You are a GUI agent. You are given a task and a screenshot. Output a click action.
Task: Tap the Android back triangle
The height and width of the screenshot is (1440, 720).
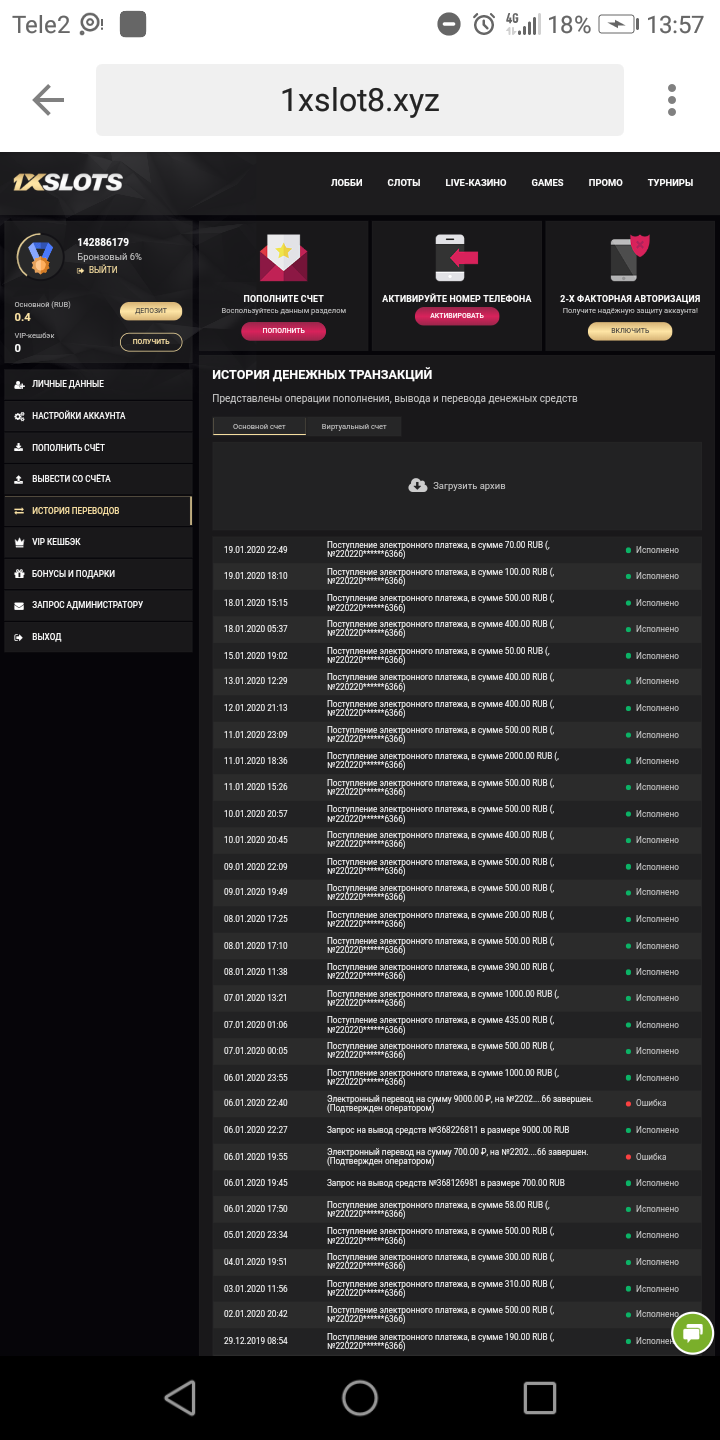[x=180, y=1398]
